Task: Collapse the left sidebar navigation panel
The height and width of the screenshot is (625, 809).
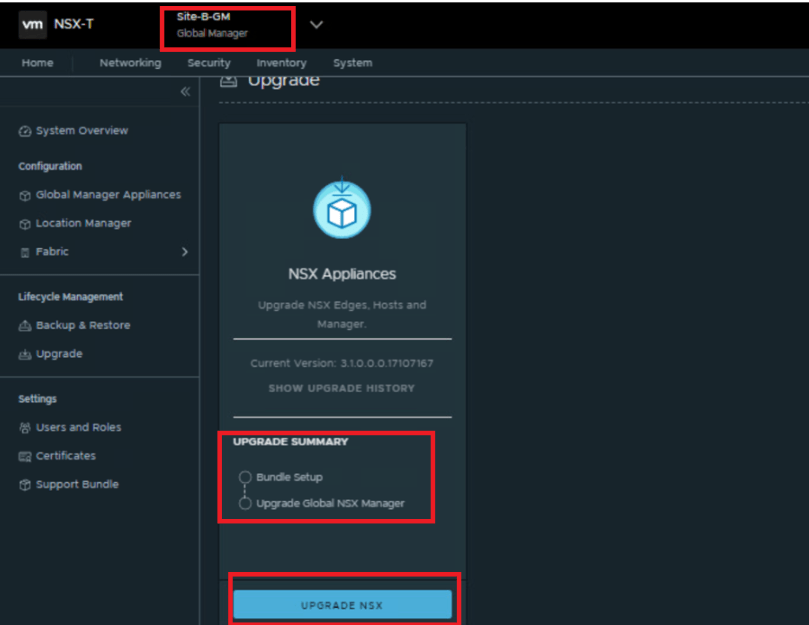Action: tap(184, 92)
